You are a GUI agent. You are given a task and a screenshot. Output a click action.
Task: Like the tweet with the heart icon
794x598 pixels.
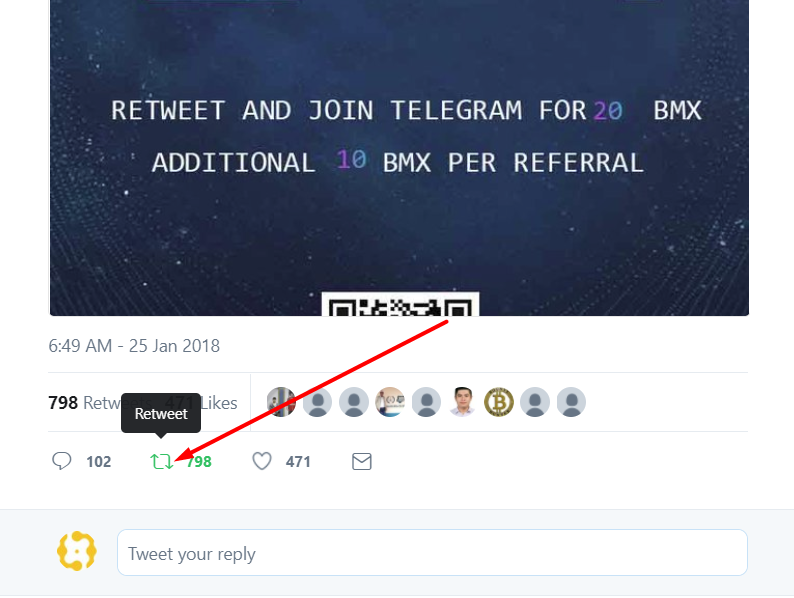coord(262,461)
